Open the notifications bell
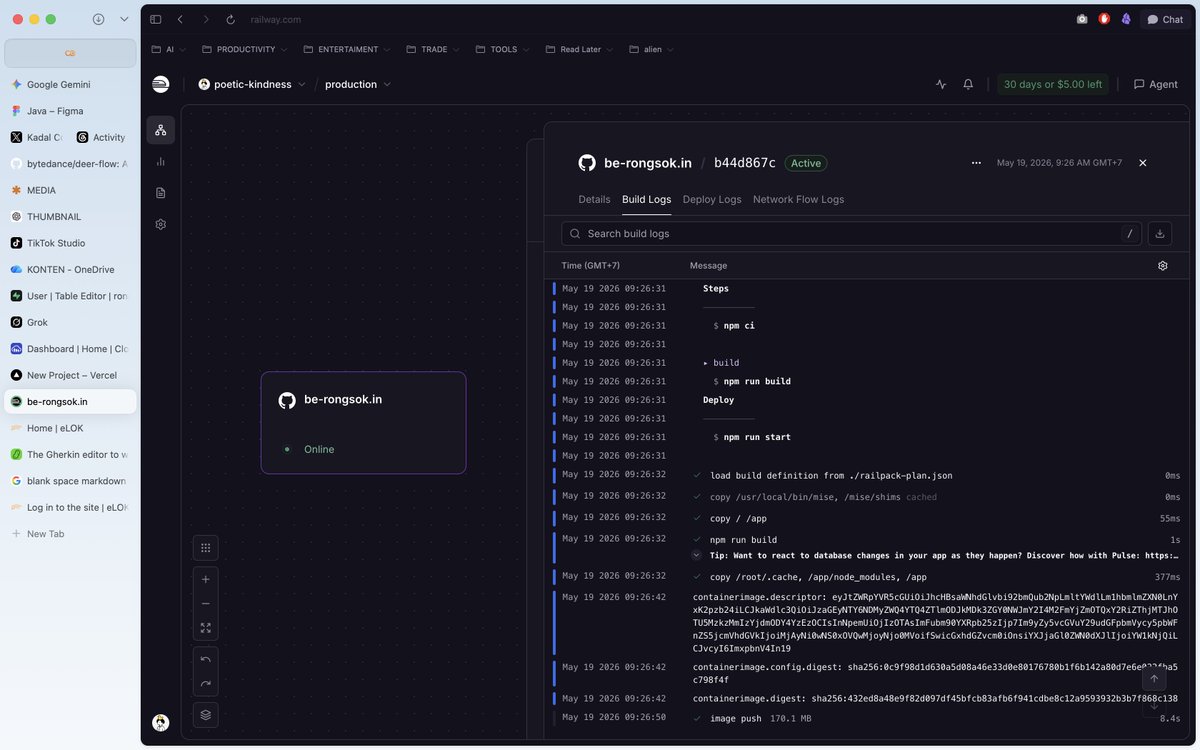The height and width of the screenshot is (750, 1200). 968,85
